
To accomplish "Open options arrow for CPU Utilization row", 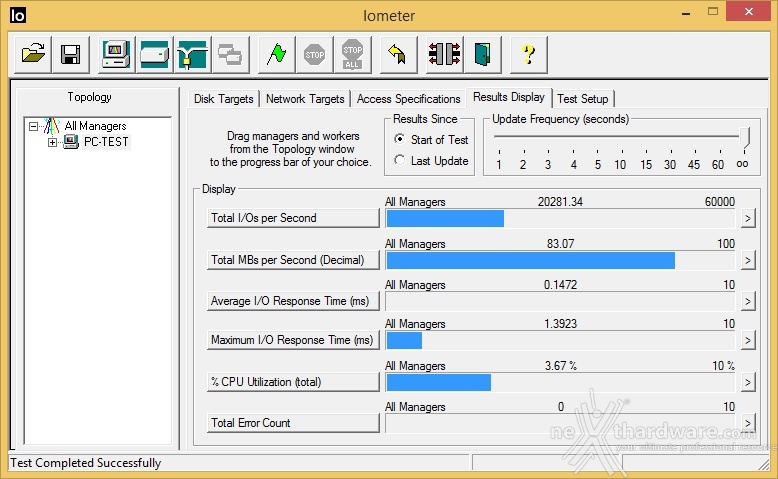I will tap(748, 382).
